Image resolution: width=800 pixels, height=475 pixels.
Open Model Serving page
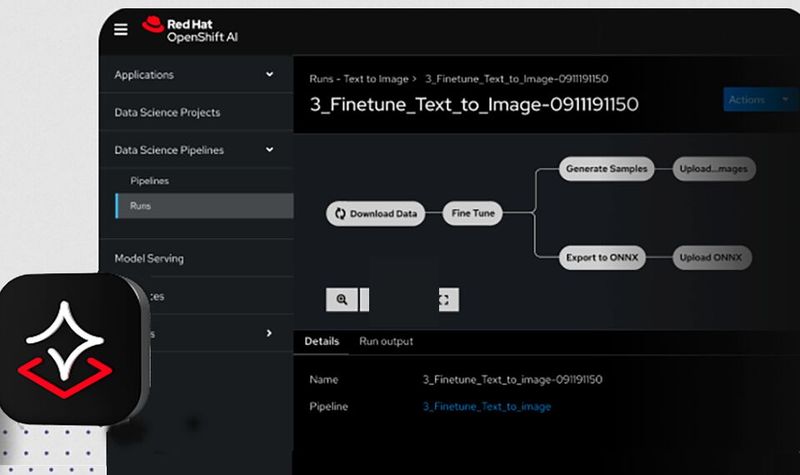coord(149,258)
